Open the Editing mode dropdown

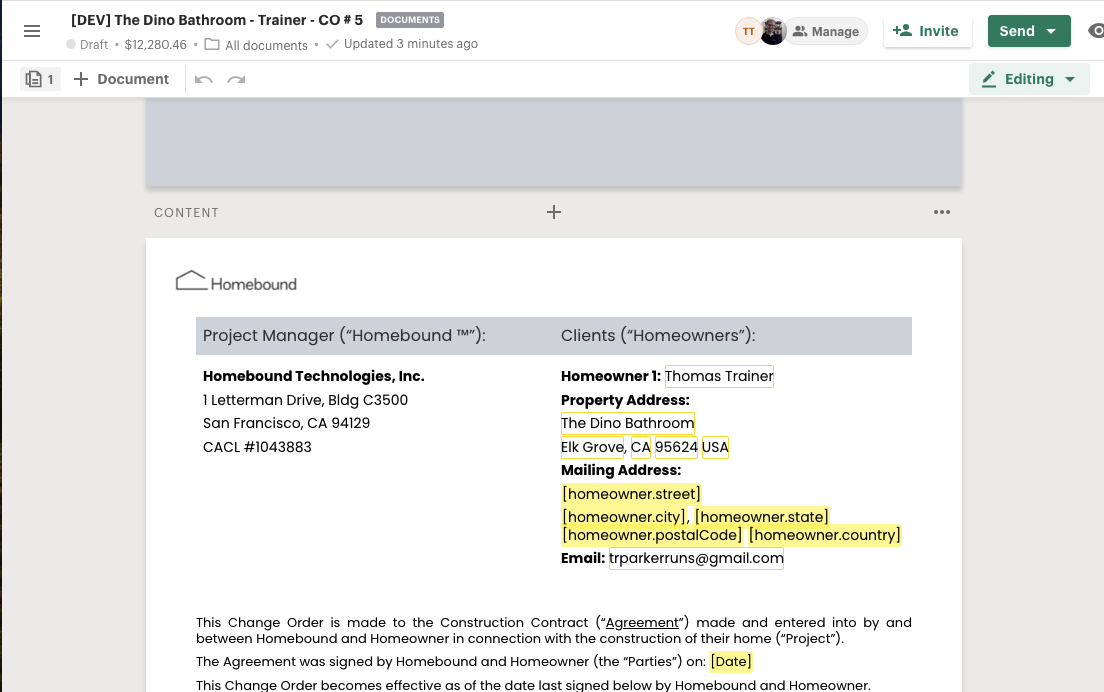coord(1029,79)
